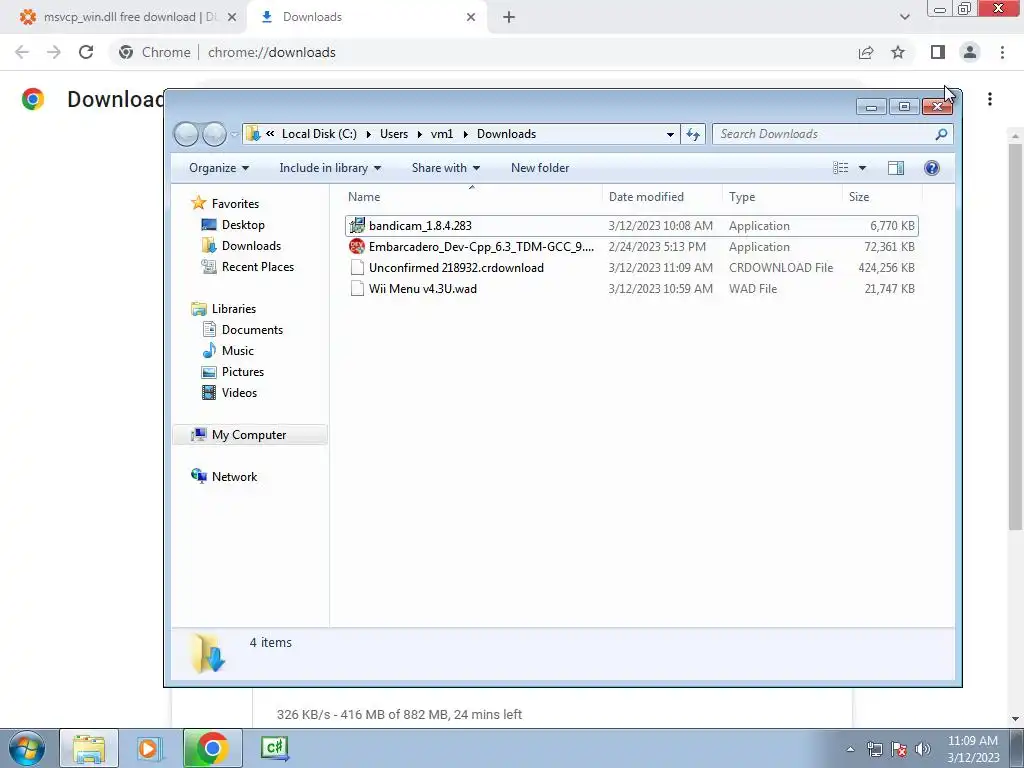Image resolution: width=1024 pixels, height=768 pixels.
Task: Toggle the preview pane icon
Action: pos(896,168)
